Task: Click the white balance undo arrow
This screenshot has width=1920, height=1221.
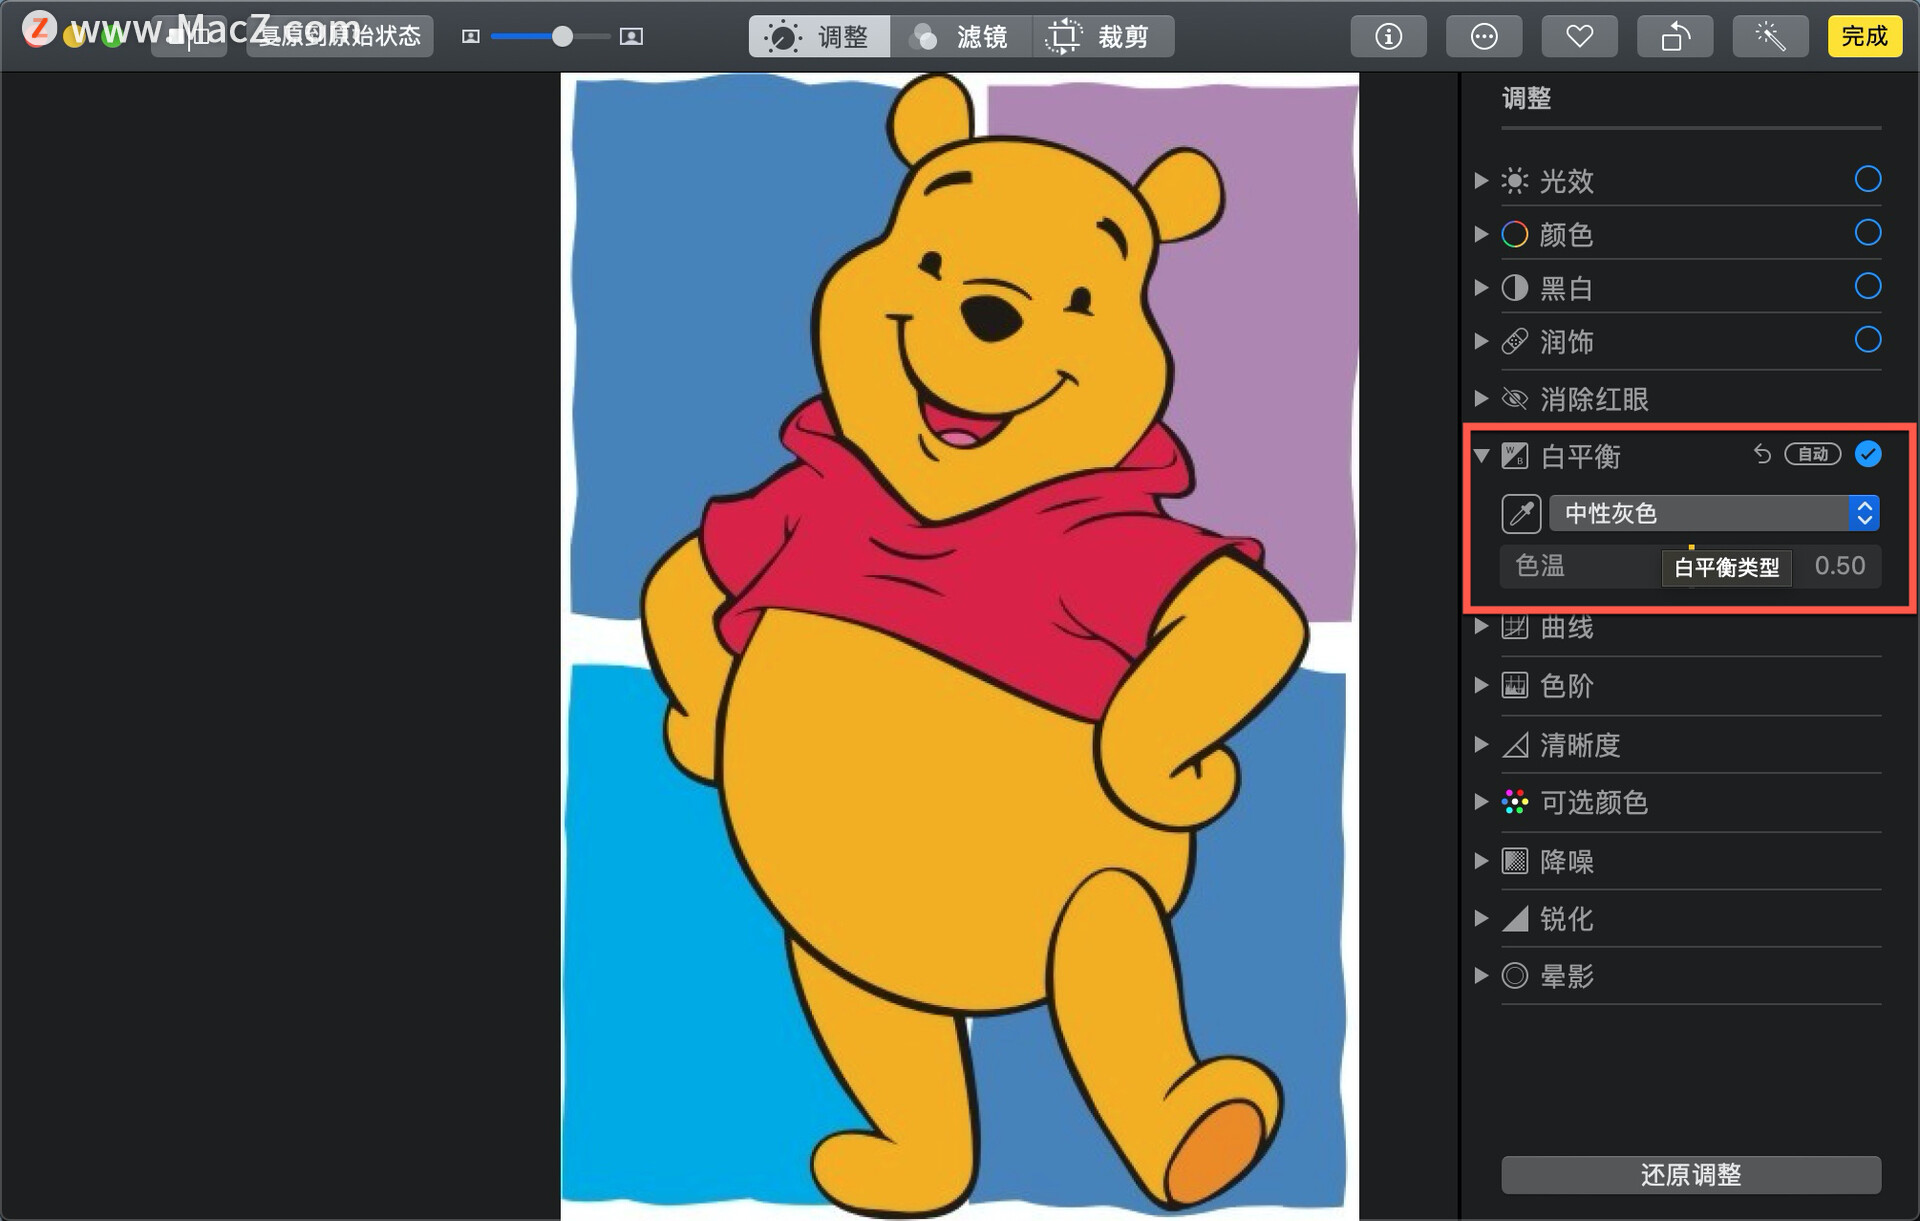Action: pyautogui.click(x=1762, y=455)
